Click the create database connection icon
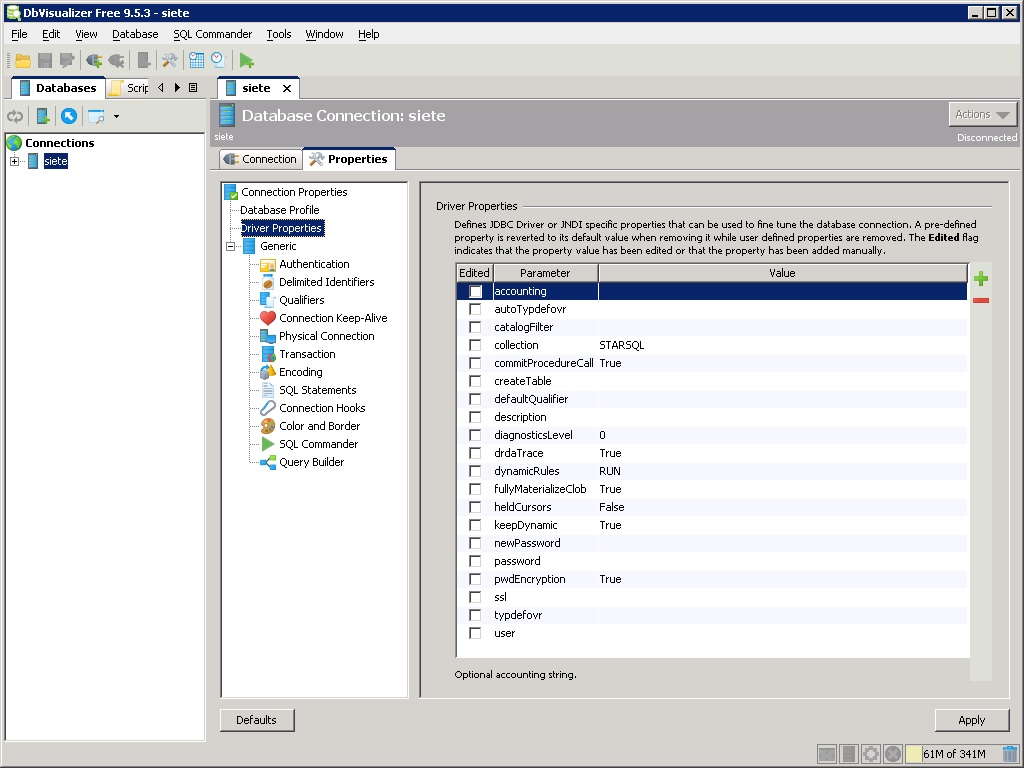This screenshot has height=768, width=1024. pyautogui.click(x=43, y=116)
